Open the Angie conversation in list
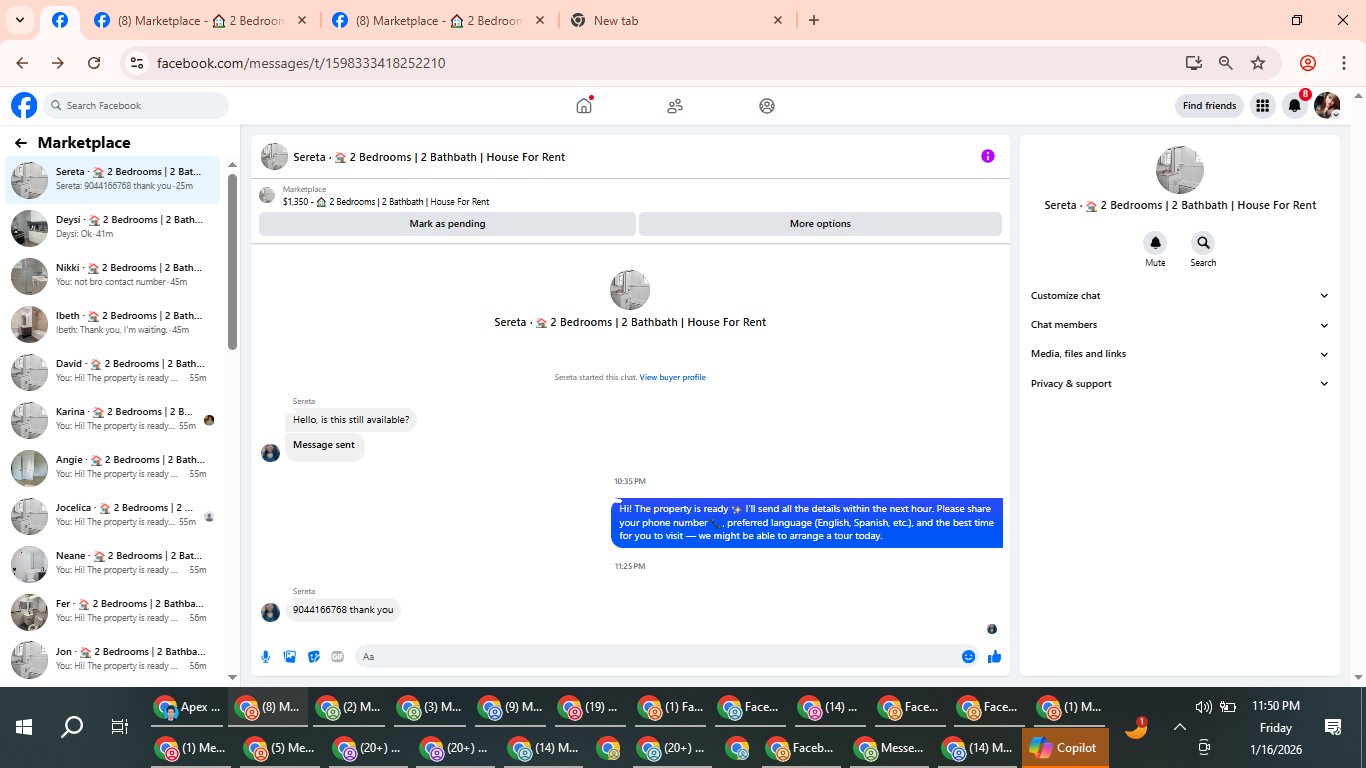The height and width of the screenshot is (768, 1366). coord(113,468)
